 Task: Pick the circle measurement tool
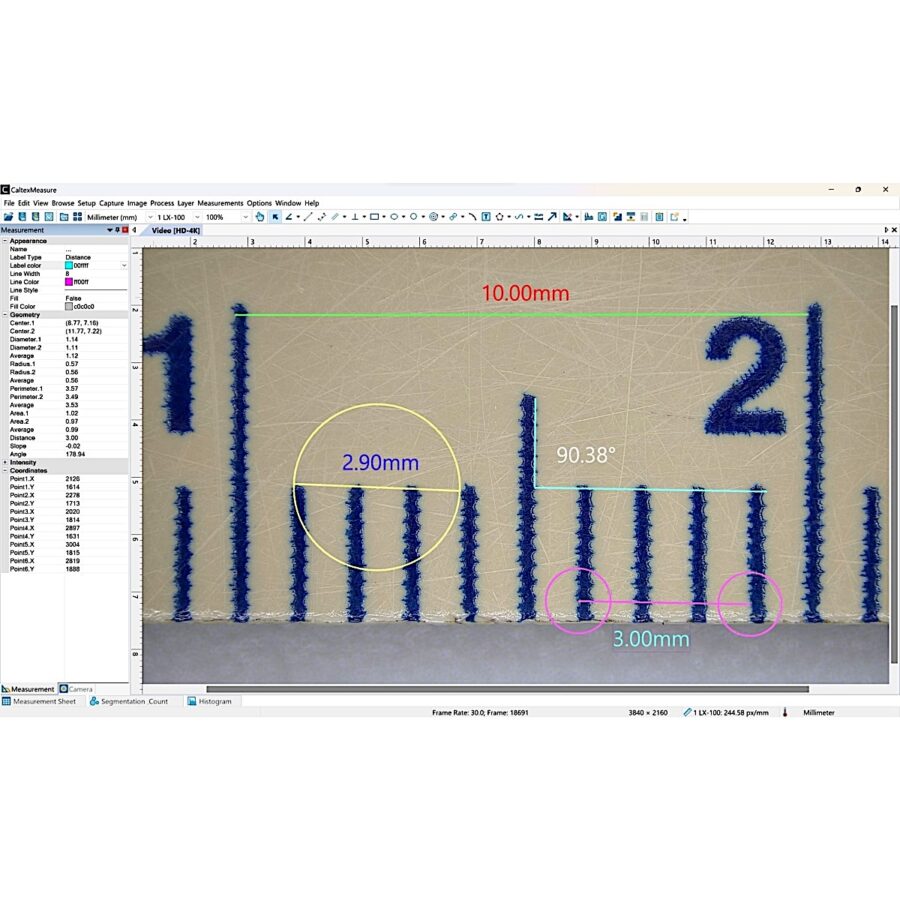413,217
